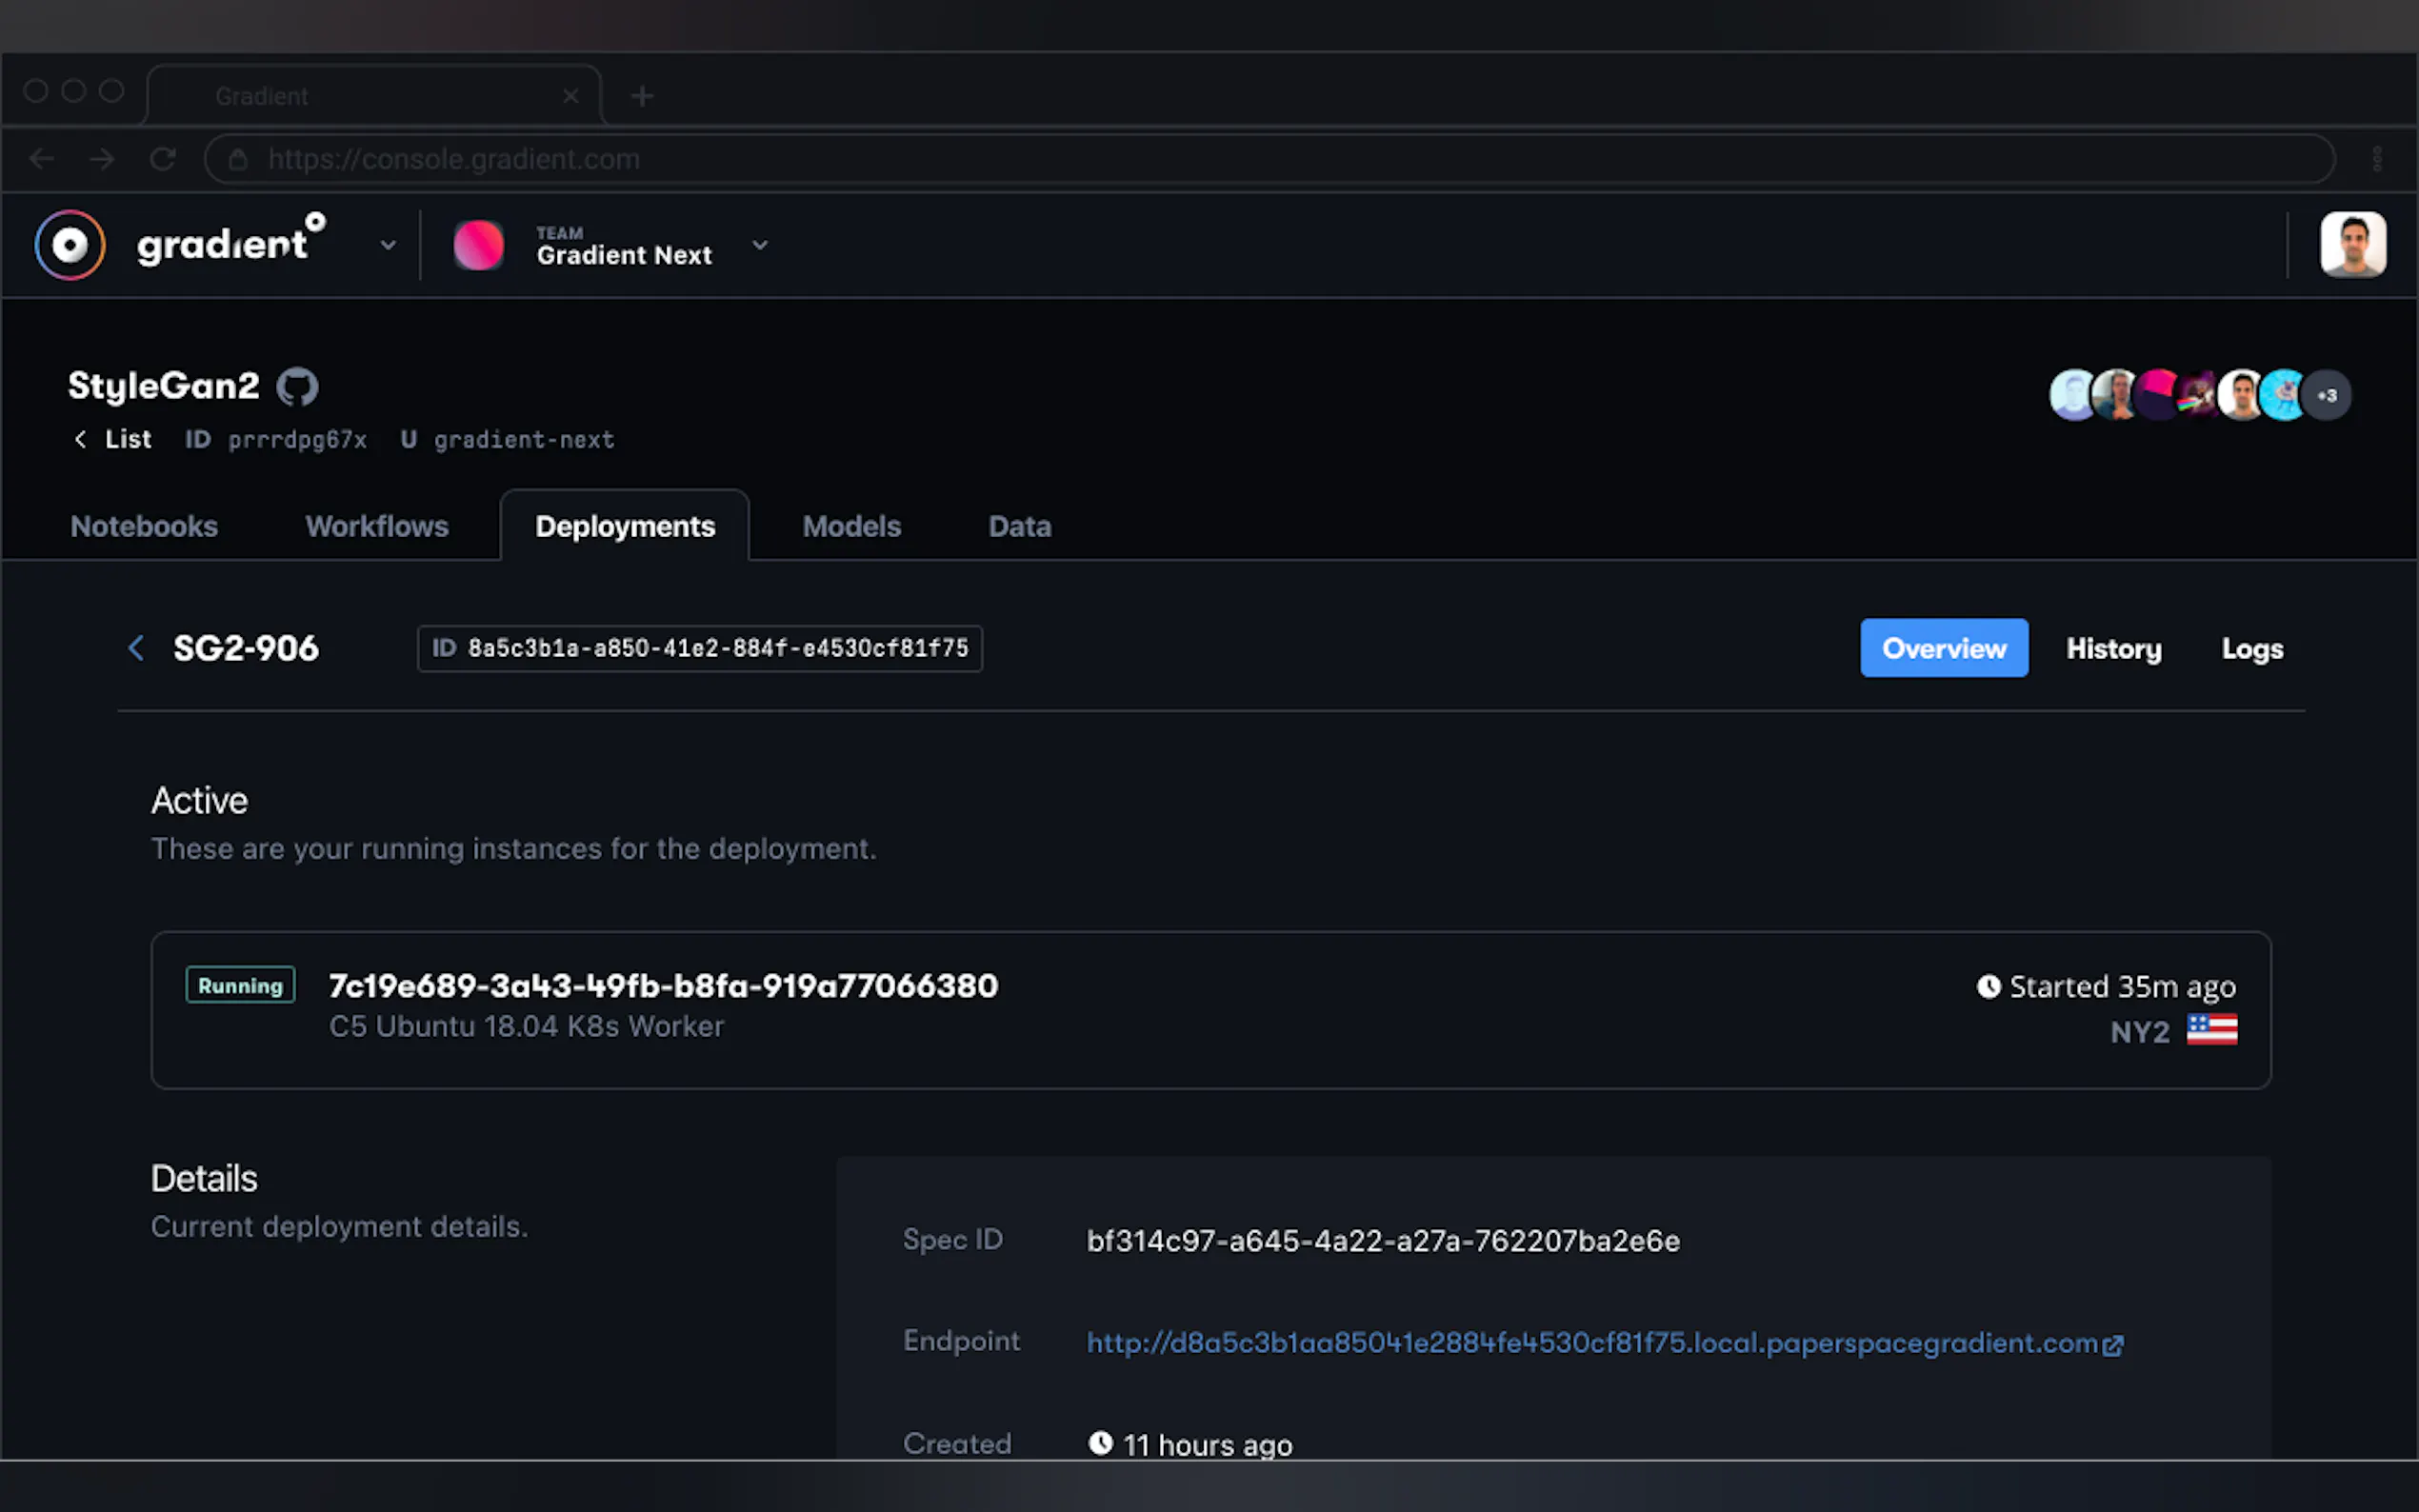Switch to the Models tab
Screen dimensions: 2419x1512
click(x=851, y=526)
